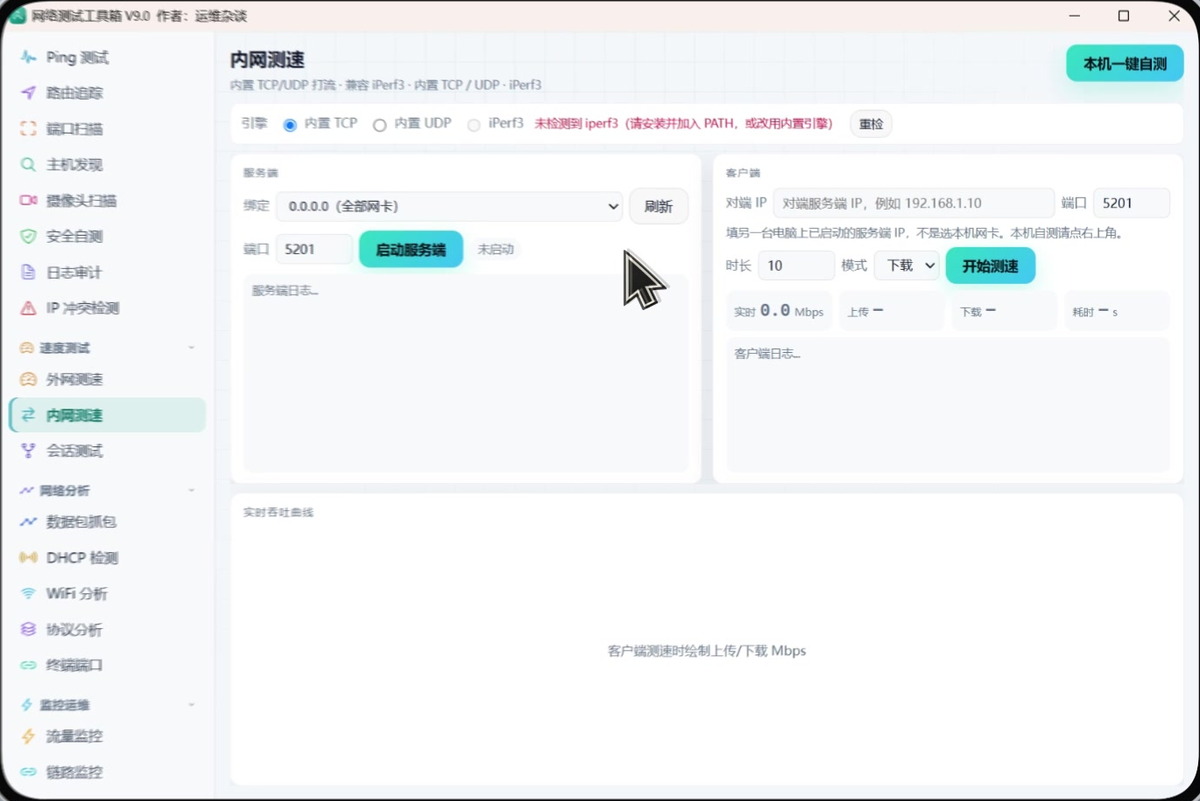Click the 实时 0.0 Mbps readout
Image resolution: width=1200 pixels, height=801 pixels.
779,311
